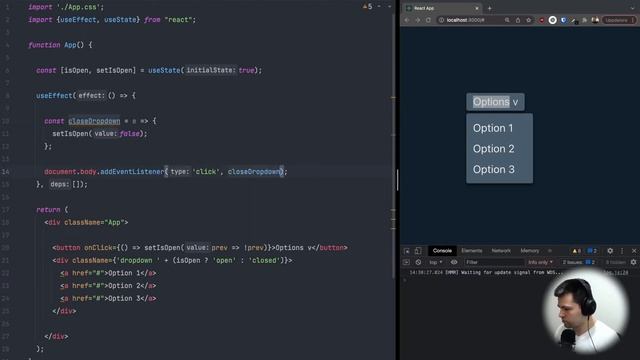Click the browser Update button
Viewport: 640px width, 360px height.
click(x=619, y=20)
